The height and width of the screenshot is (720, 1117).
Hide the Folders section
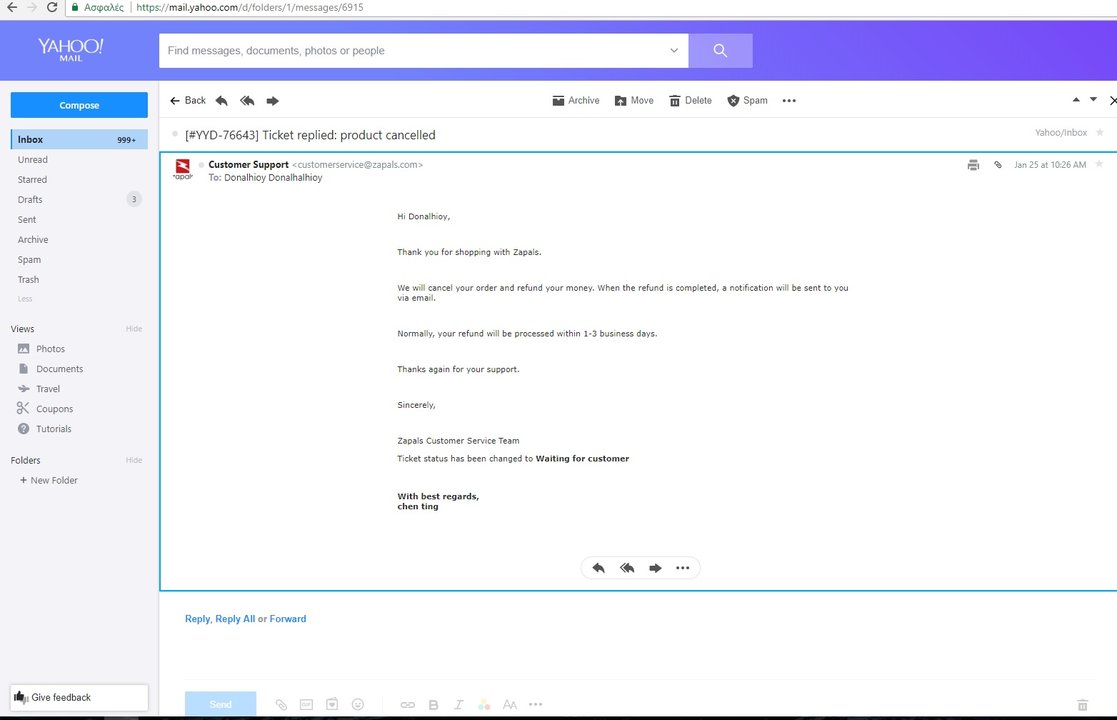(x=134, y=460)
